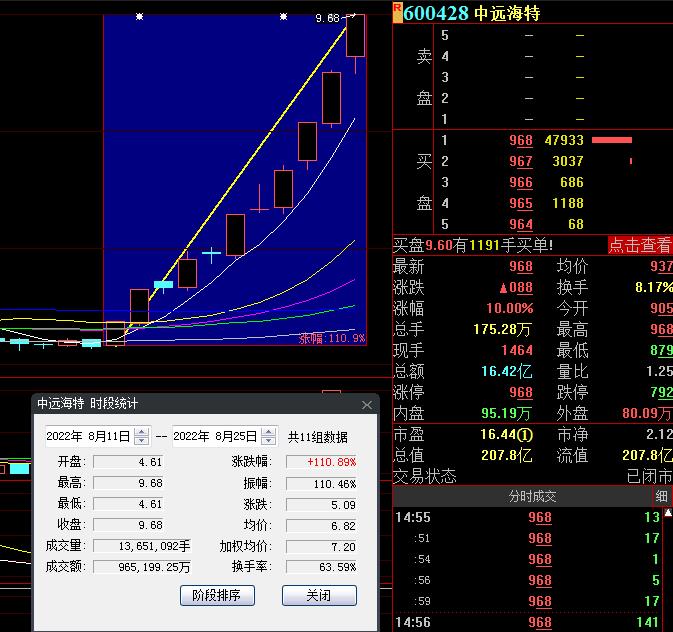Screen dimensions: 673x632
Task: Click the 市盈 (I) info indicator
Action: pyautogui.click(x=524, y=435)
